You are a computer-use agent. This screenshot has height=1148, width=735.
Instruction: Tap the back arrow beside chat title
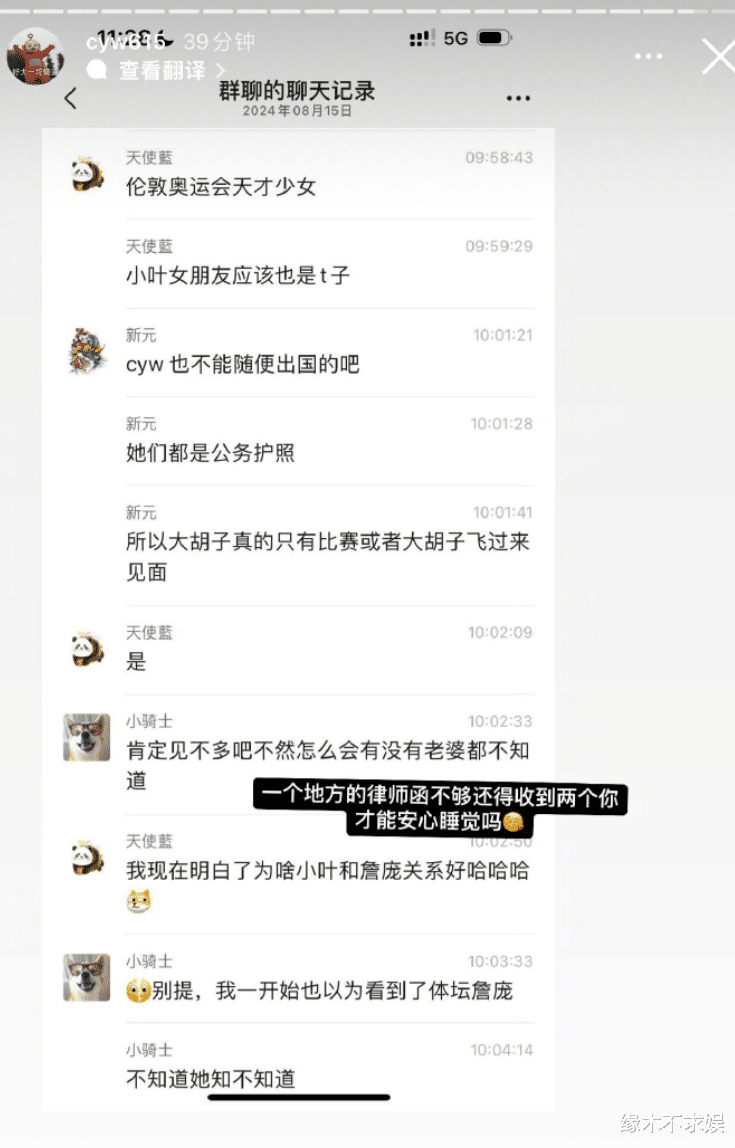click(71, 98)
